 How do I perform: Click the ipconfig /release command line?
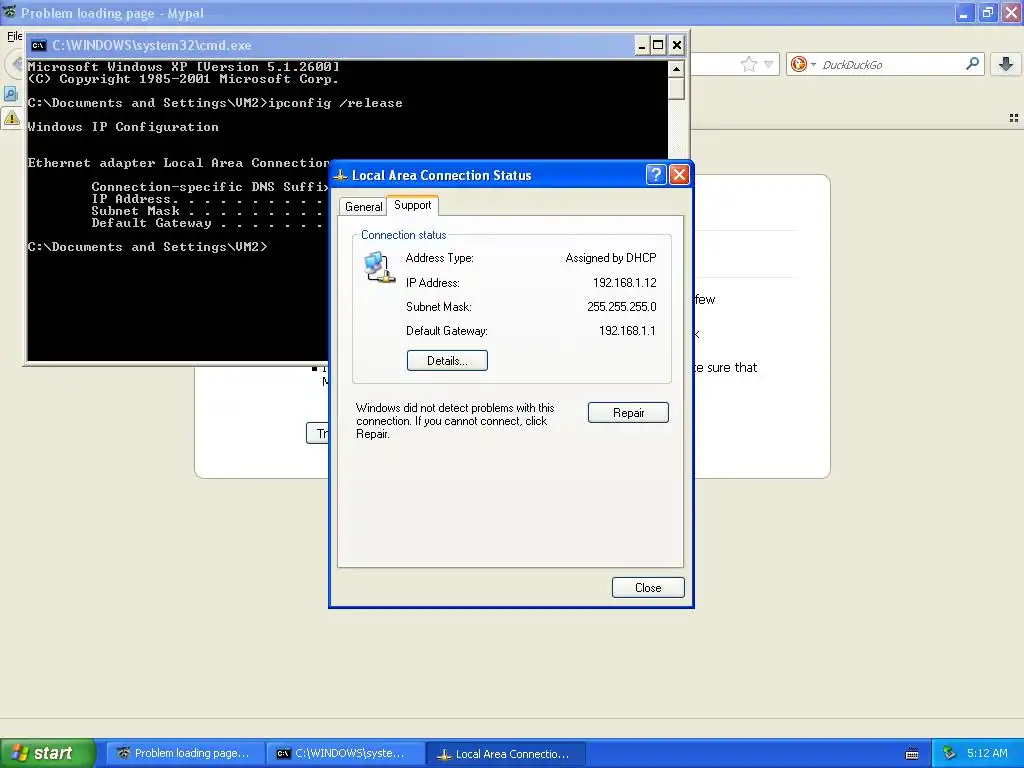pyautogui.click(x=215, y=103)
